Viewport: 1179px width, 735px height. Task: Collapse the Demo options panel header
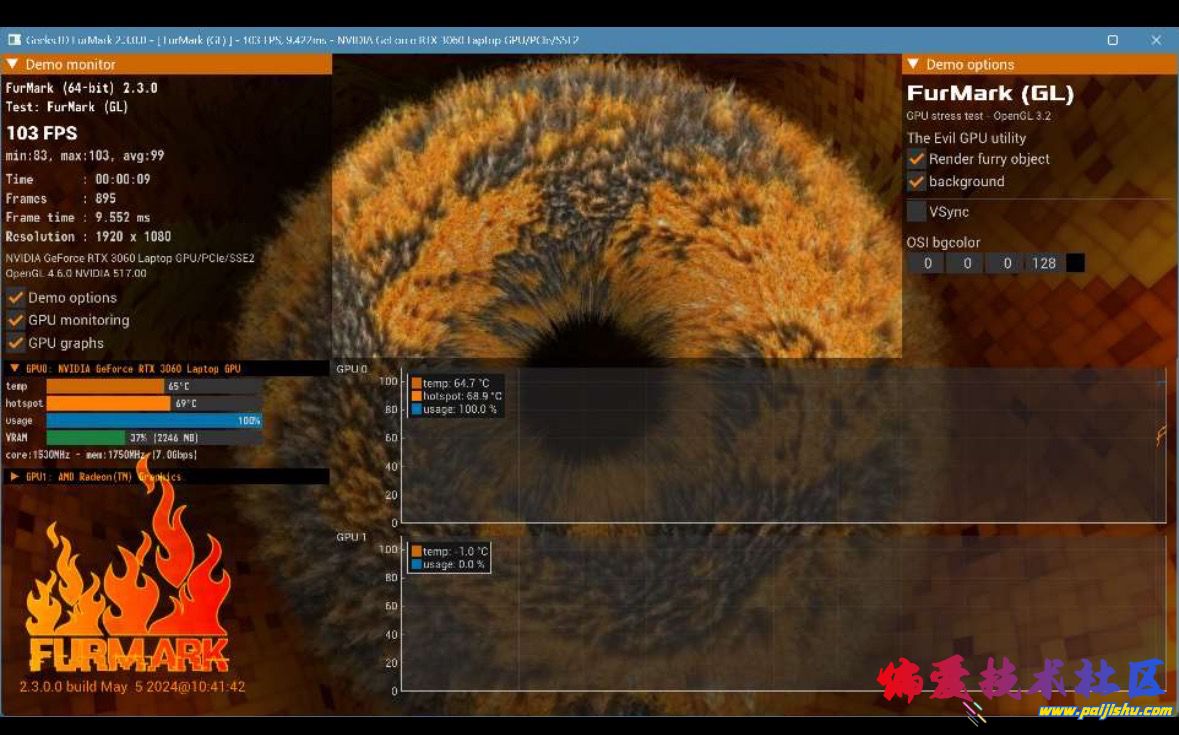coord(912,64)
